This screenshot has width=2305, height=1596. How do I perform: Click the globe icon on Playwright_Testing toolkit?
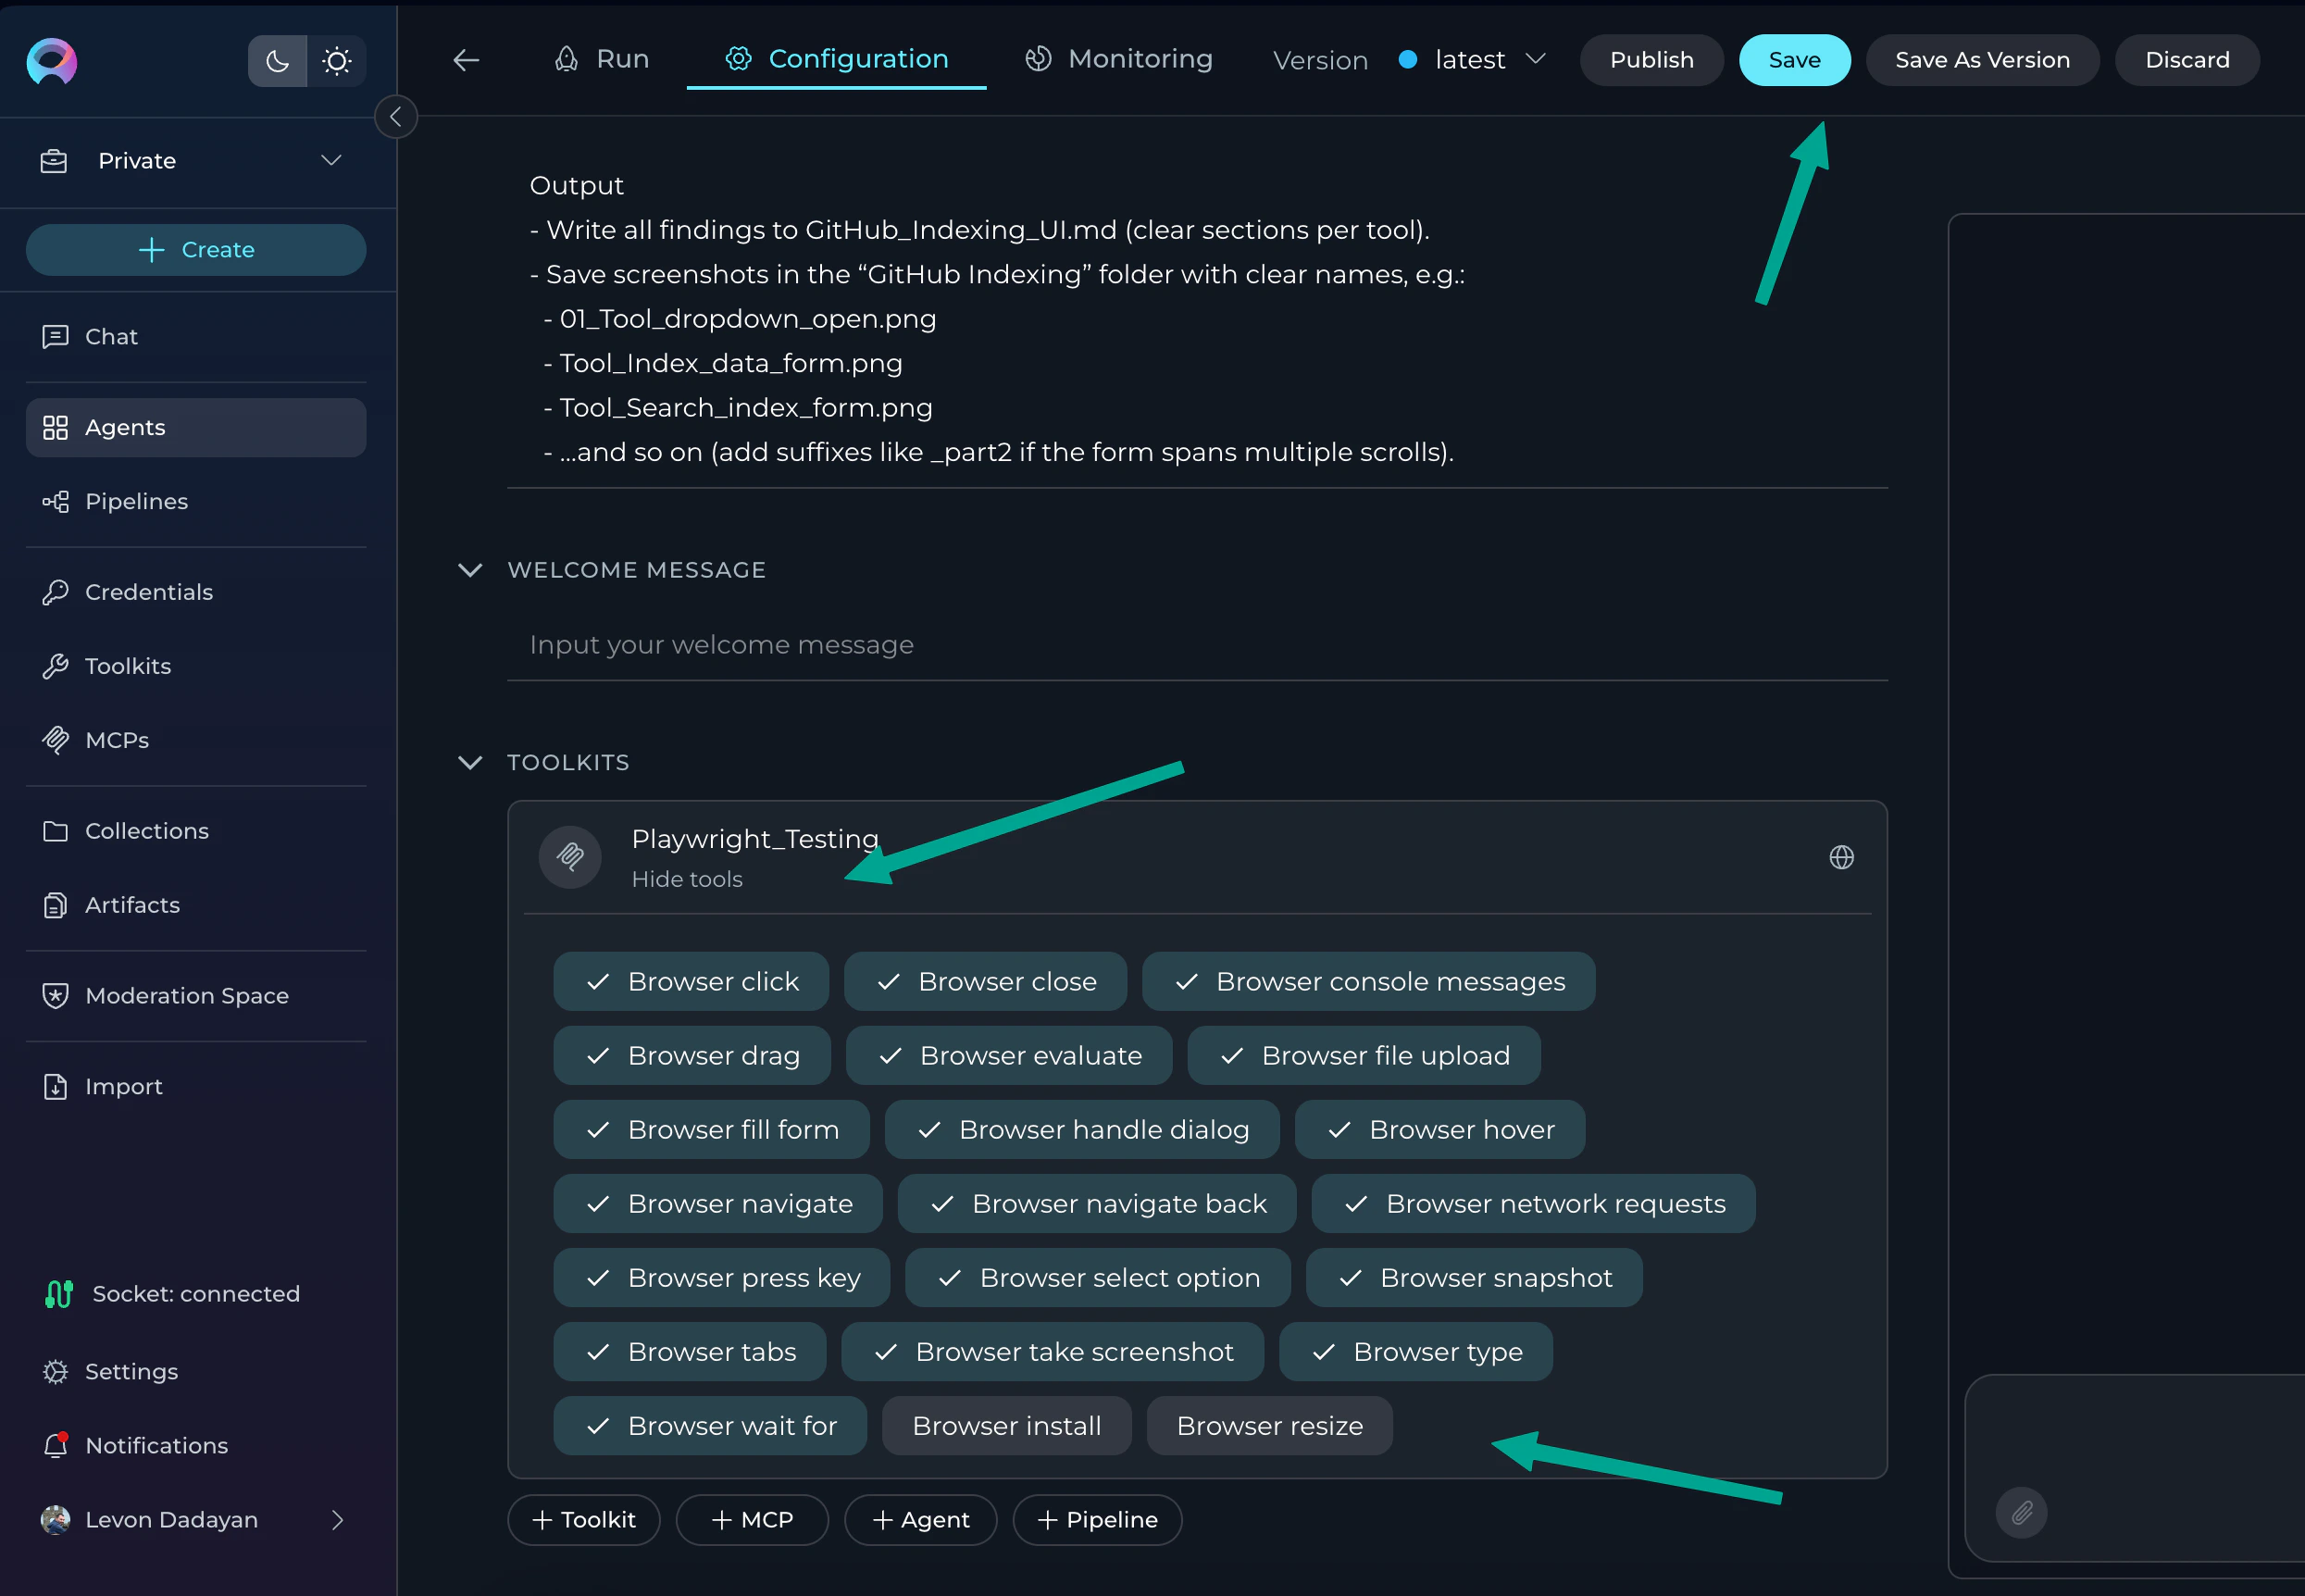point(1842,857)
